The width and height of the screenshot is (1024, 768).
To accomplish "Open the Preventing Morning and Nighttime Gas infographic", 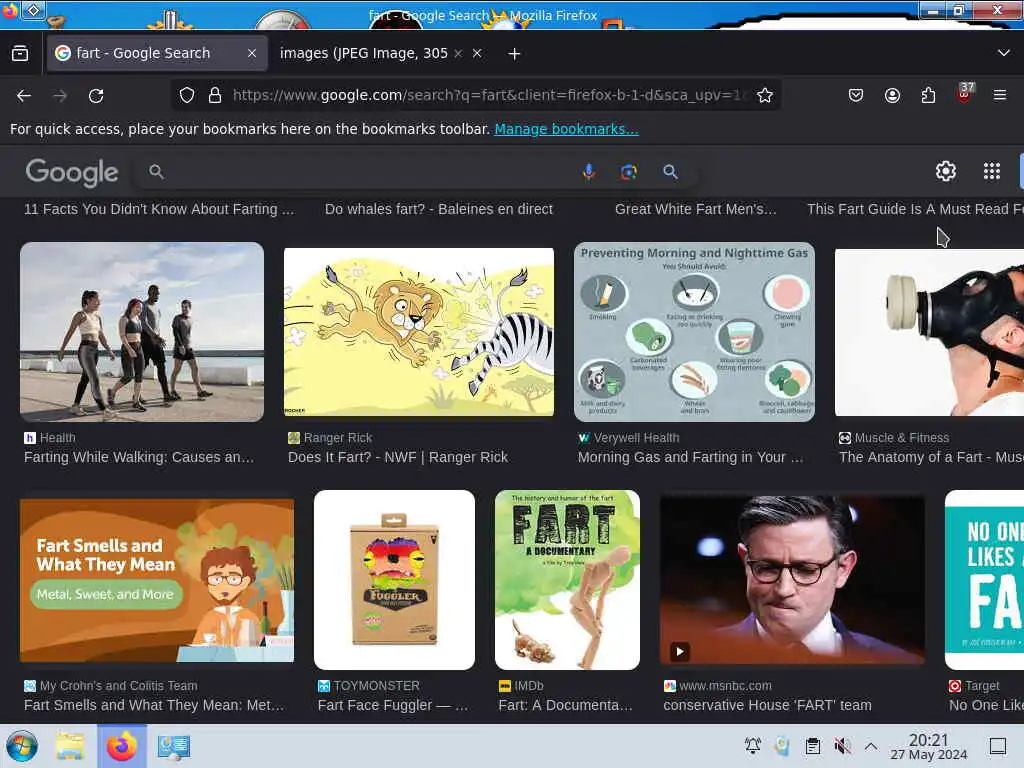I will 694,332.
